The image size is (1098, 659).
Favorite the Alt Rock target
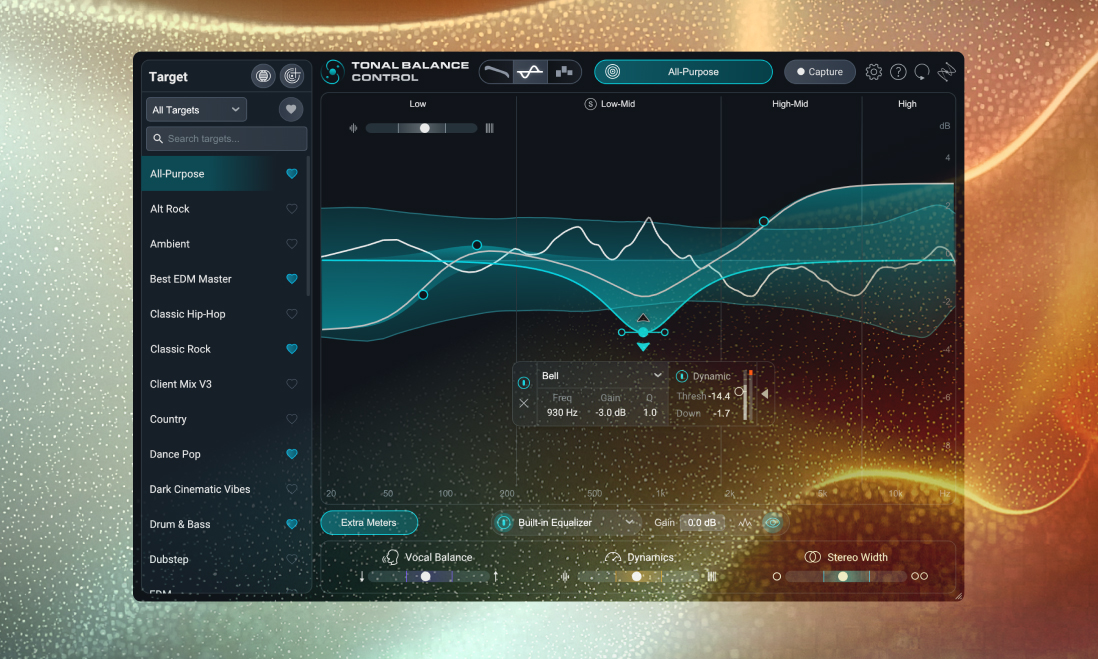tap(291, 208)
